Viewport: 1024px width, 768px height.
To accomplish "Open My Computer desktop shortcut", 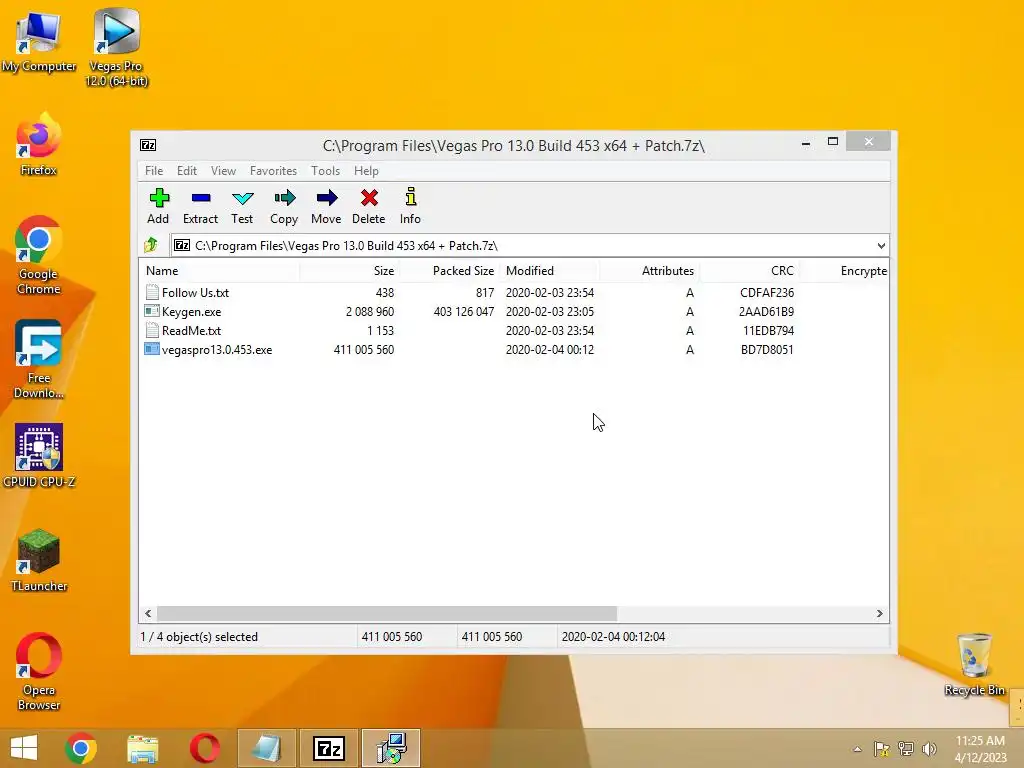I will 39,40.
